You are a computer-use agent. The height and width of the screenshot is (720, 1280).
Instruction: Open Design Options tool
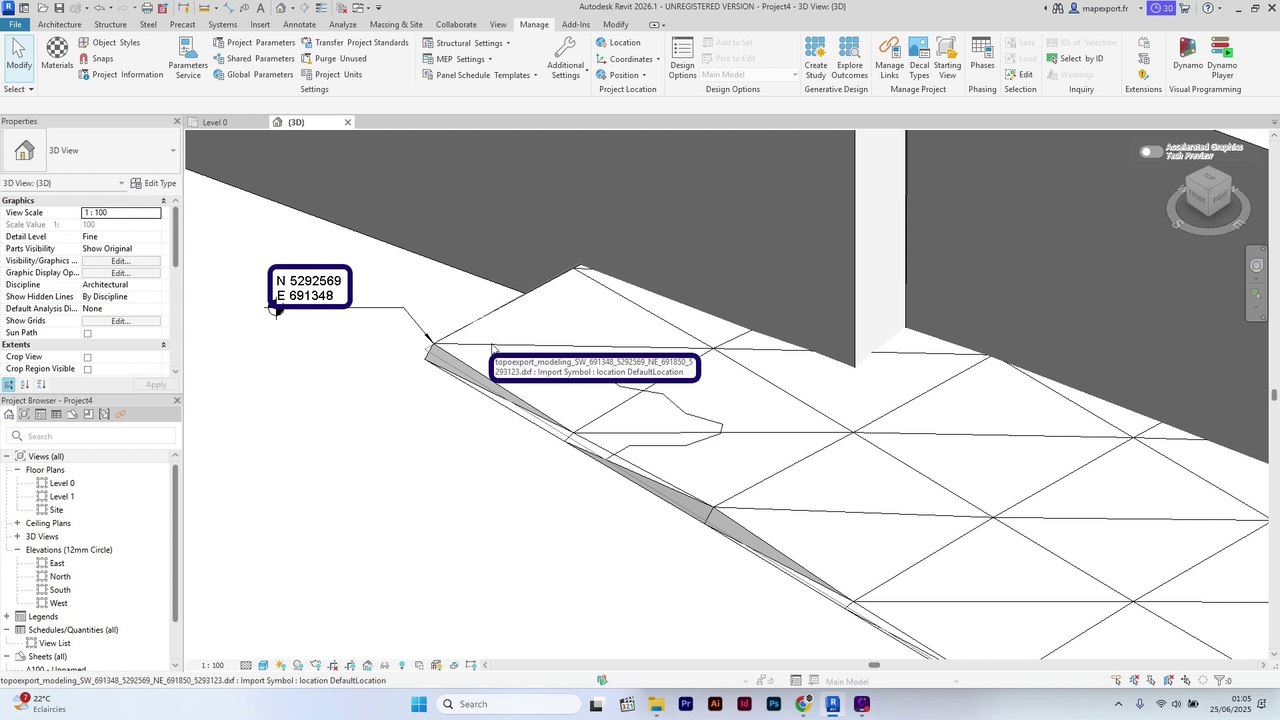click(682, 58)
